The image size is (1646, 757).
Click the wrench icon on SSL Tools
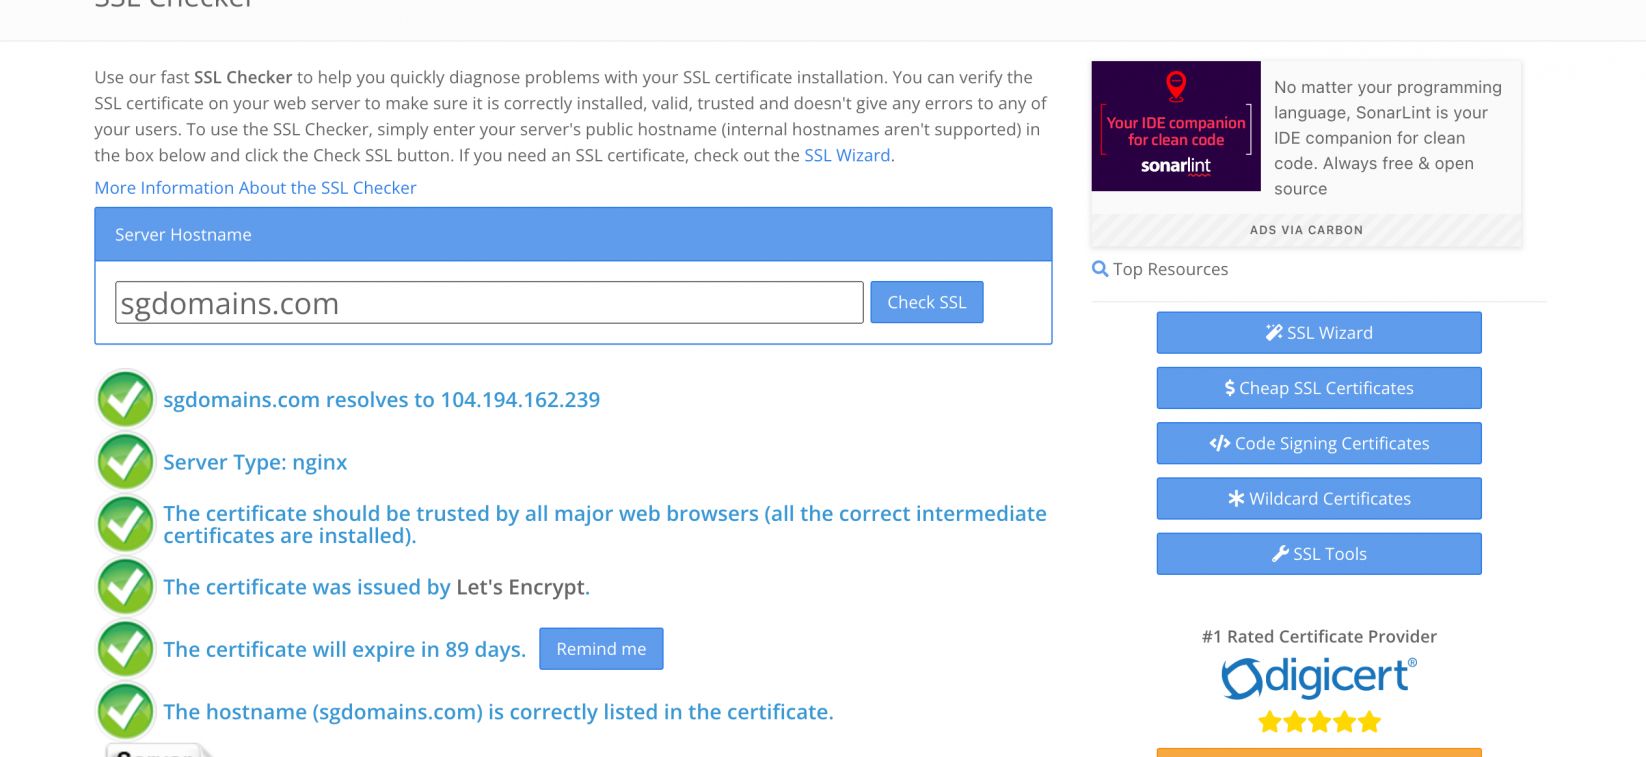pyautogui.click(x=1280, y=554)
